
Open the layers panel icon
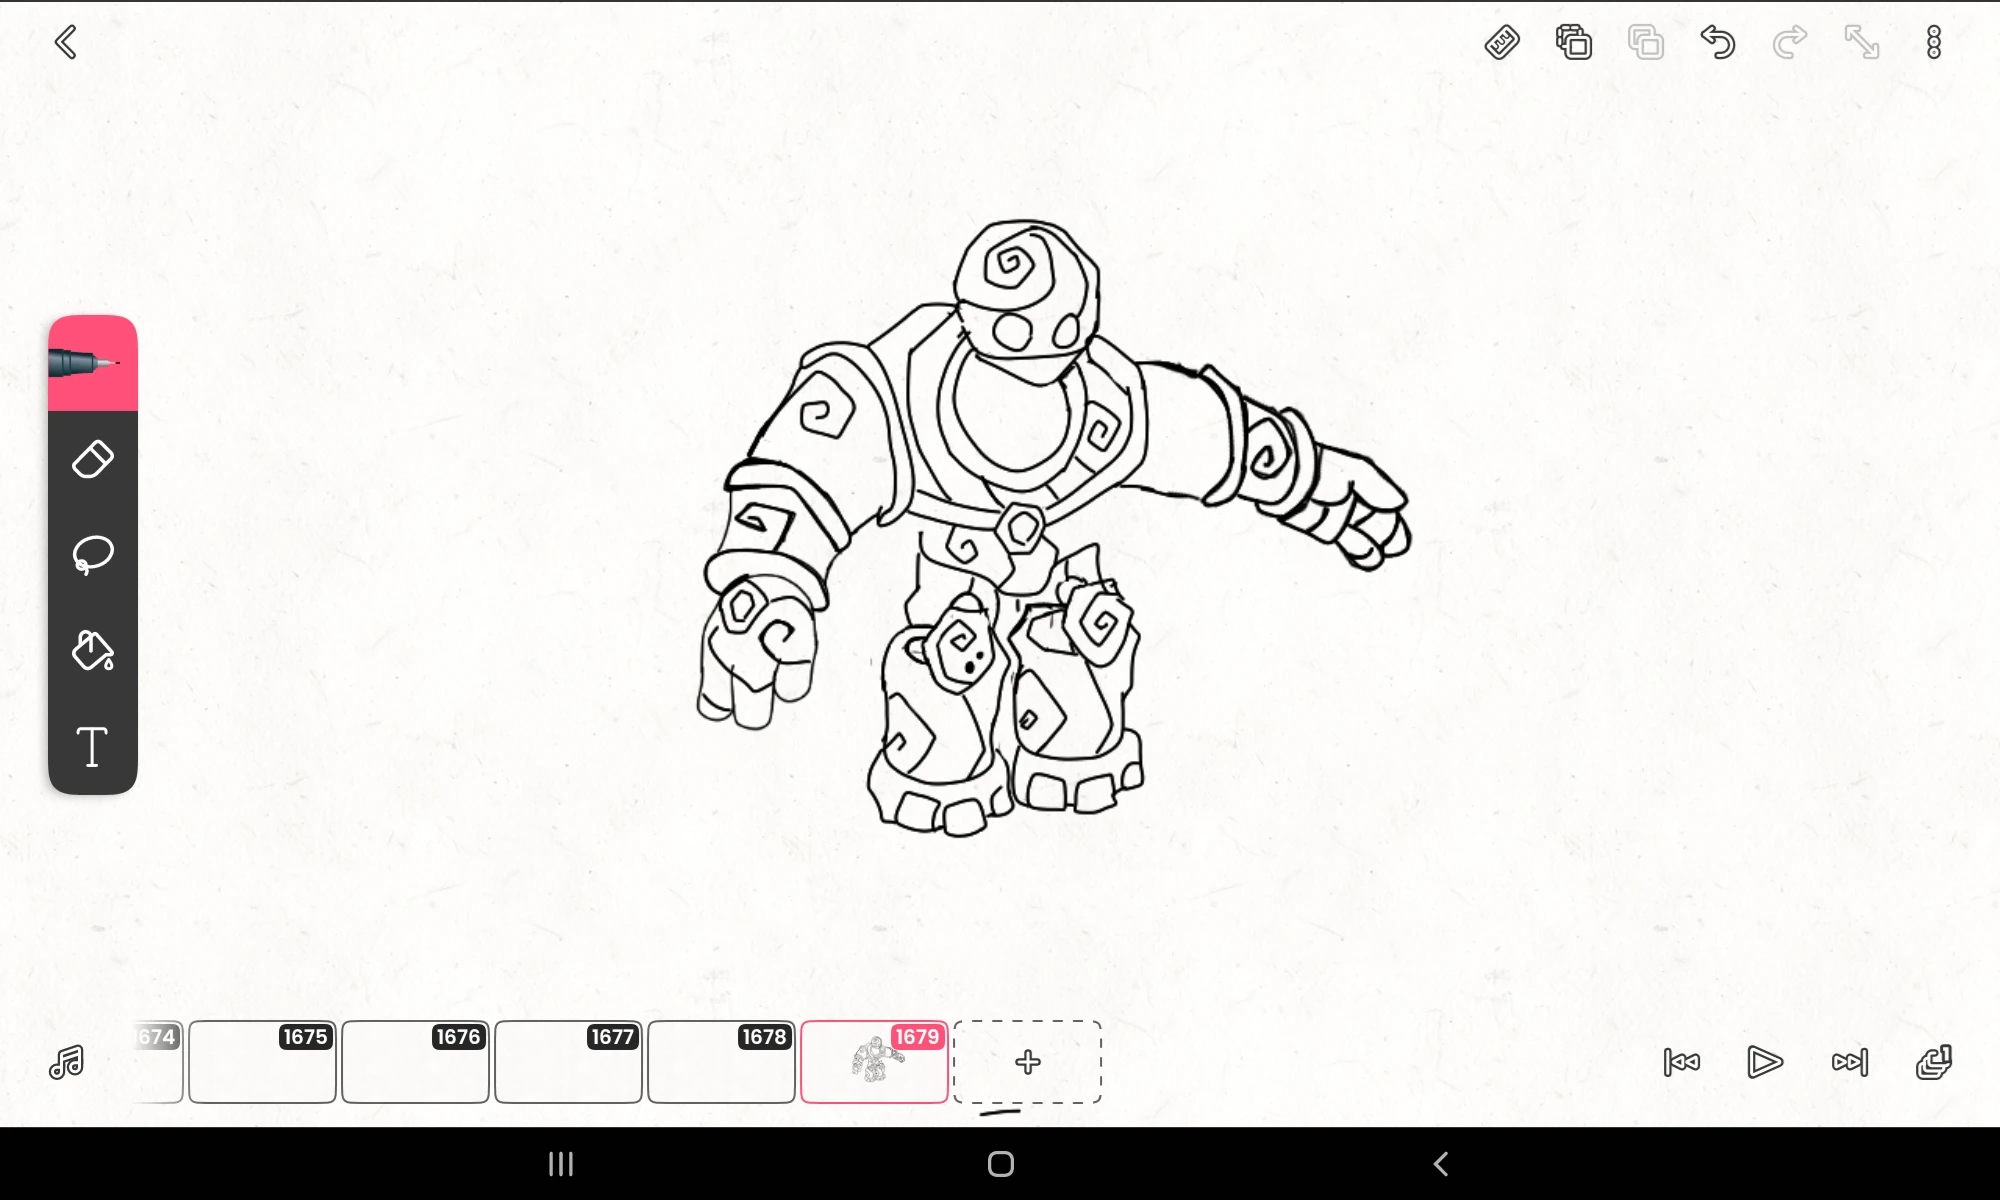pos(1574,42)
